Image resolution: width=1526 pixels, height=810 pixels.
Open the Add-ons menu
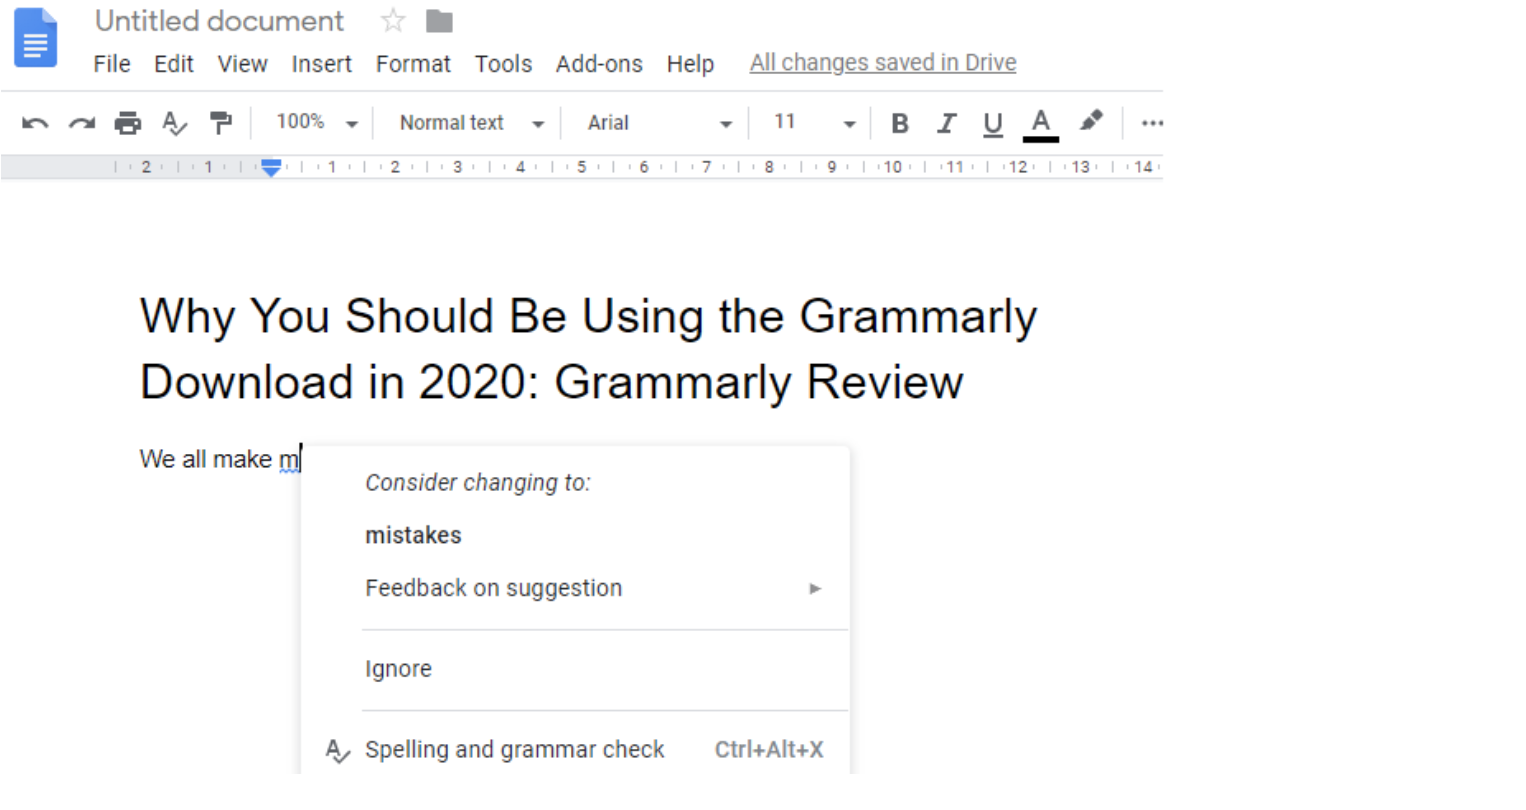pos(599,64)
